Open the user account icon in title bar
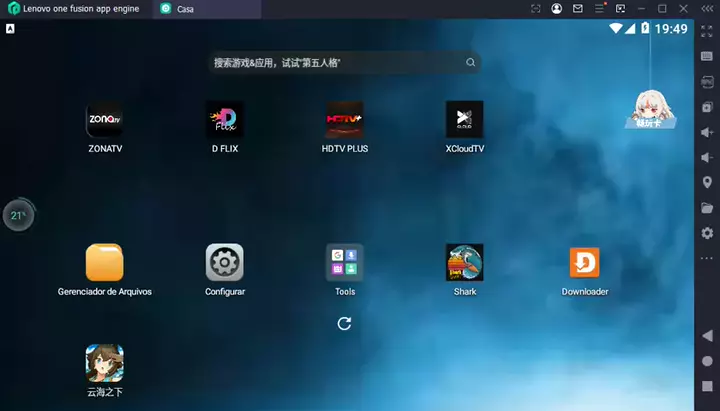720x411 pixels. 556,8
